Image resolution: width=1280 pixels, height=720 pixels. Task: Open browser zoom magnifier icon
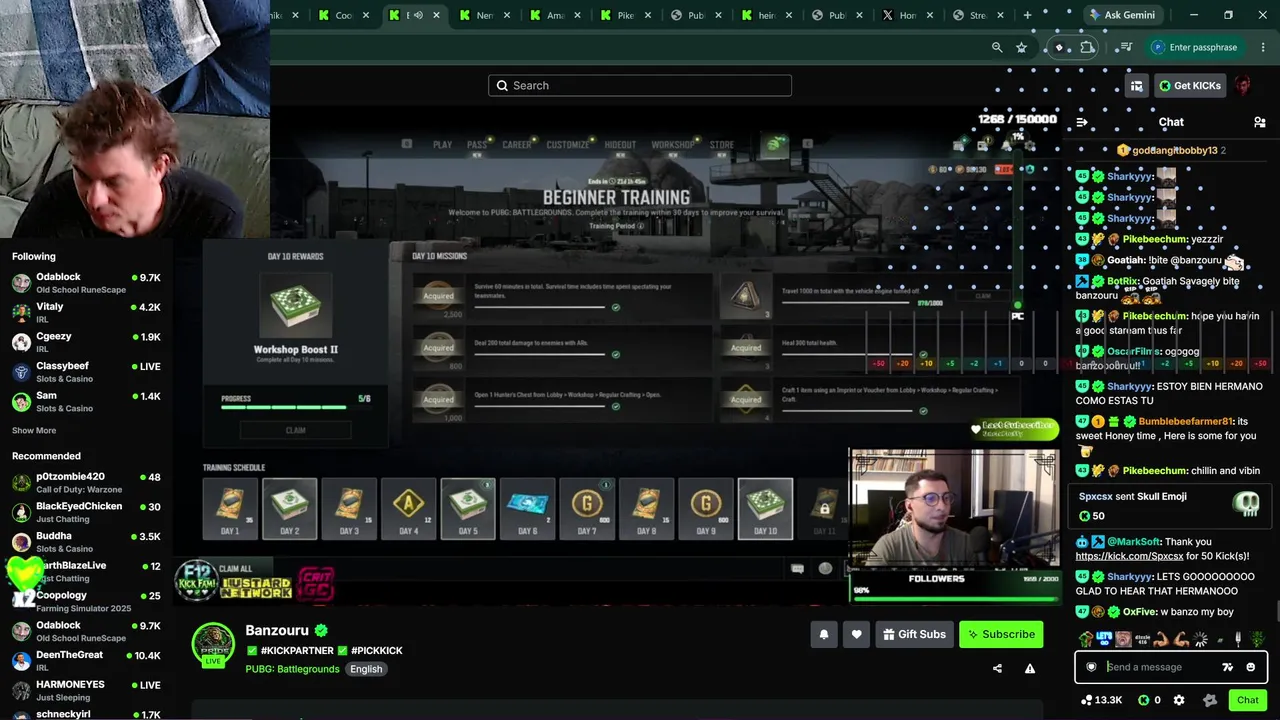click(x=997, y=47)
